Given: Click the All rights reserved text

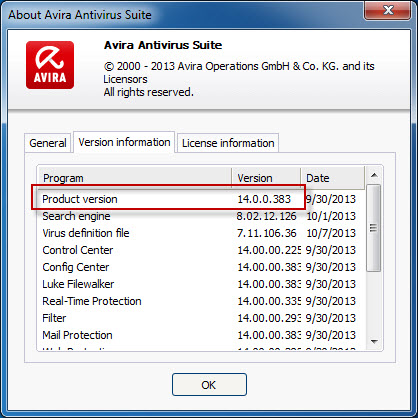Looking at the screenshot, I should tap(148, 92).
